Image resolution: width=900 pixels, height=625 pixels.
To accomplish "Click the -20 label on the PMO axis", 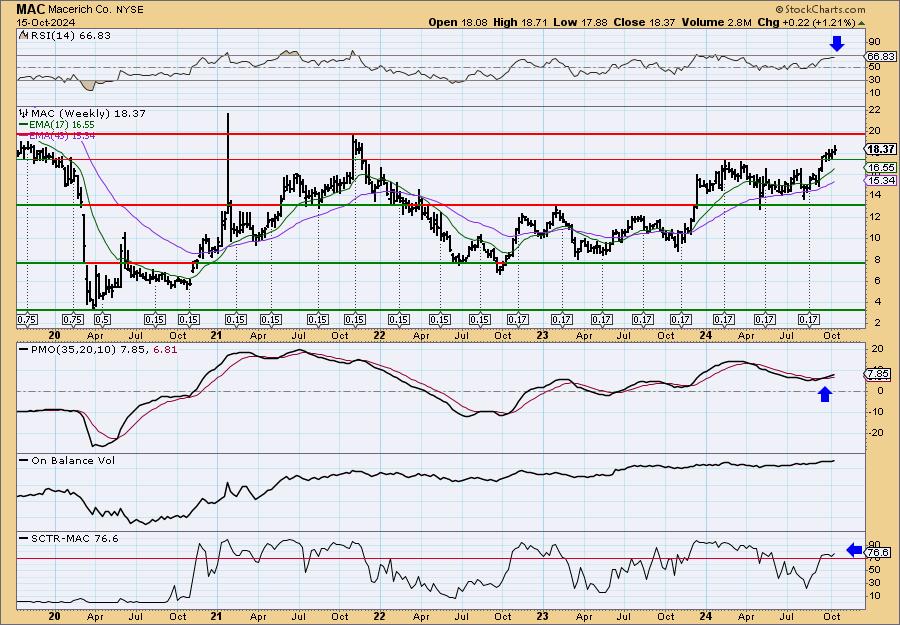I will pos(876,433).
